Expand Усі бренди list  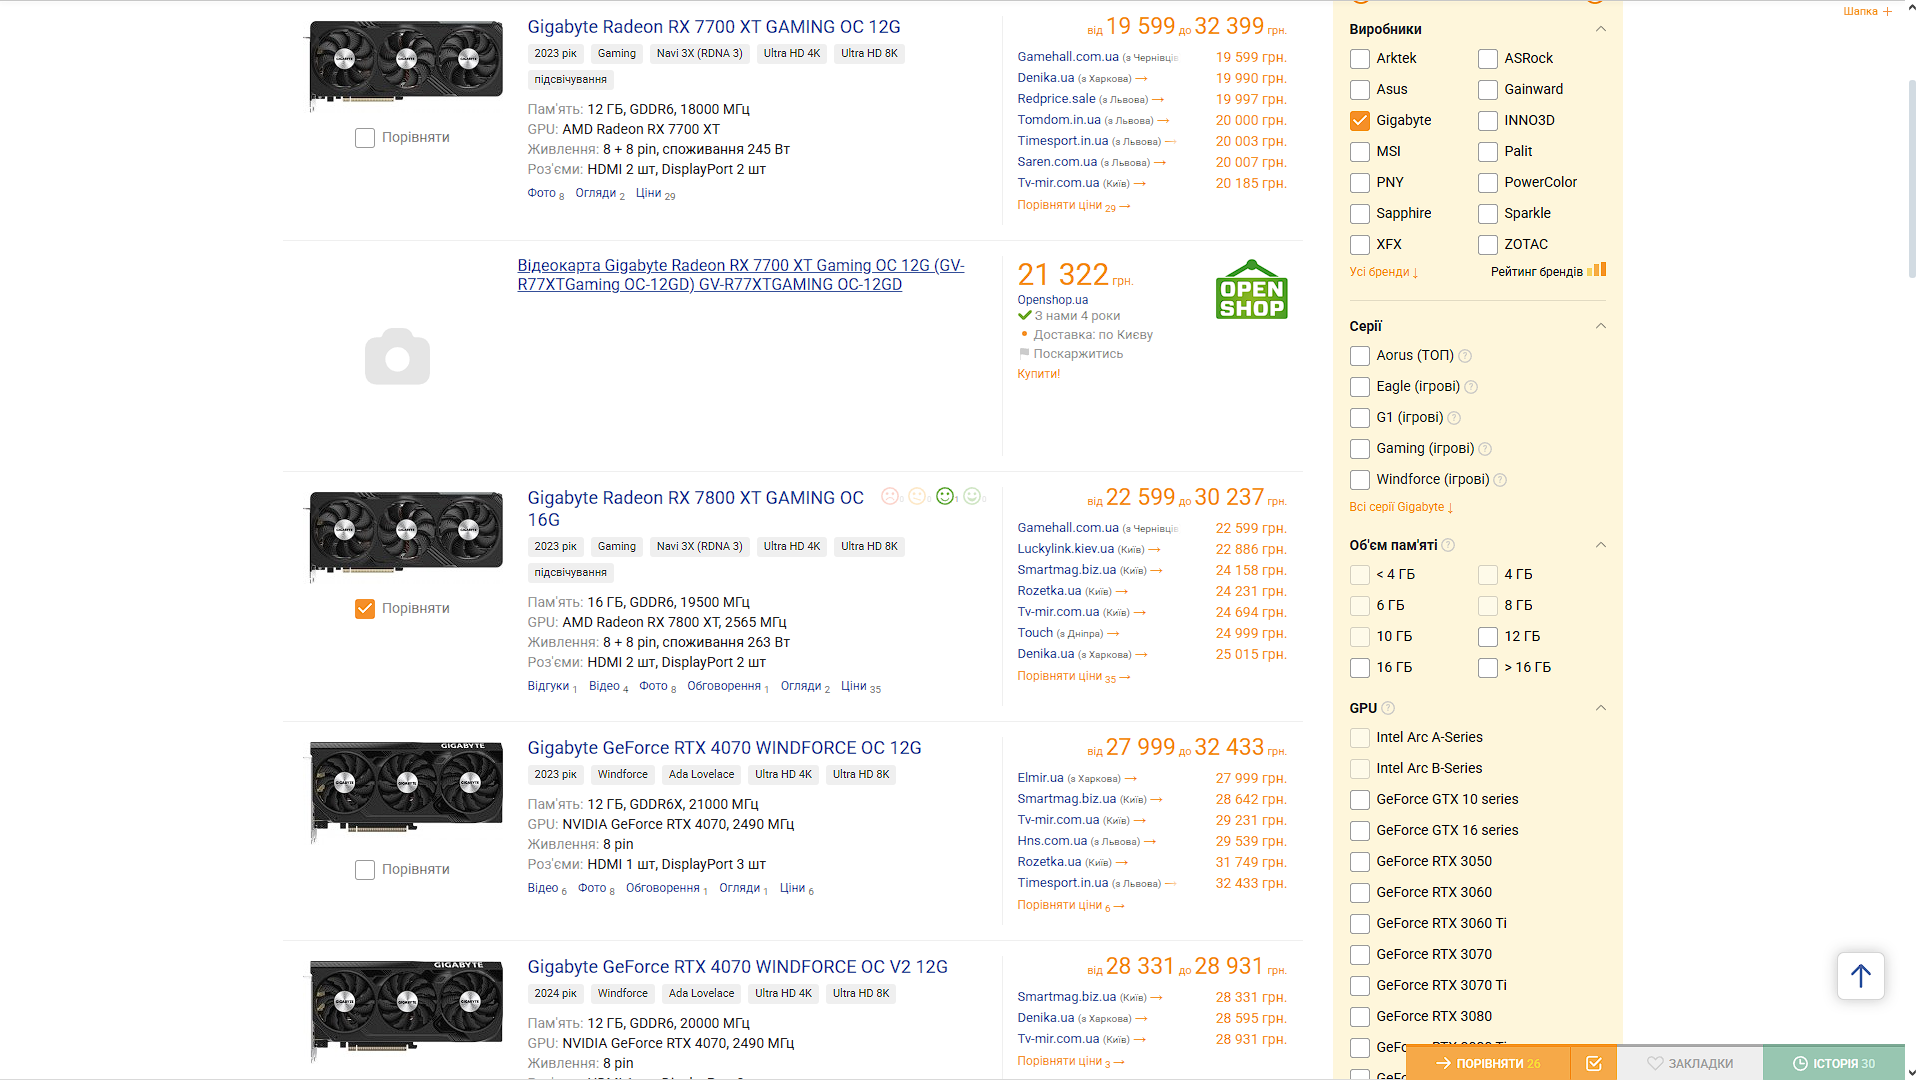1384,272
